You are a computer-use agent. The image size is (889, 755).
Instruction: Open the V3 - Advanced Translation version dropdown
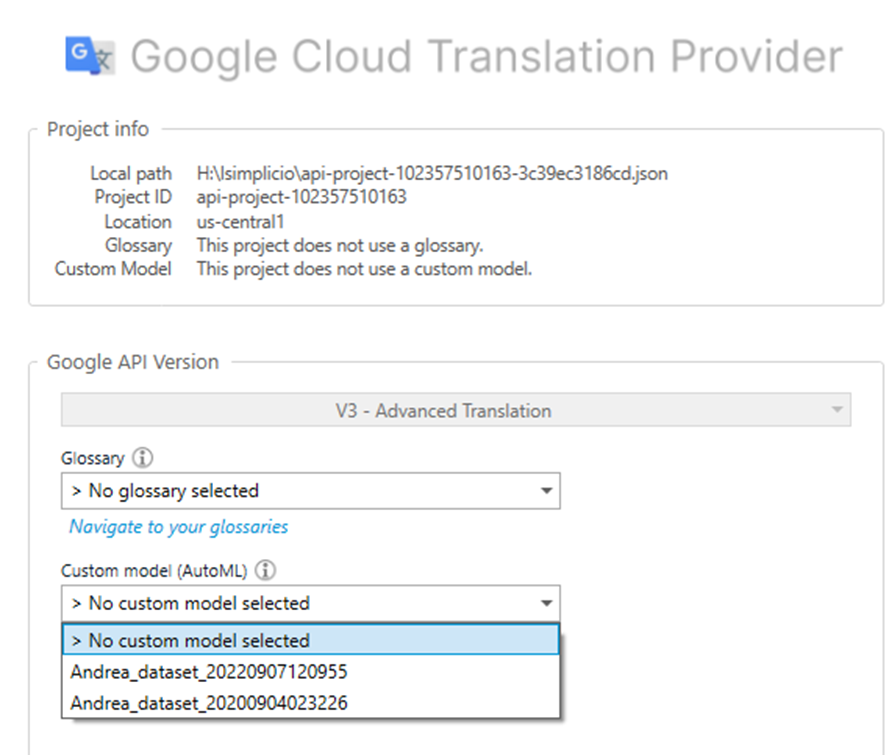coord(456,410)
